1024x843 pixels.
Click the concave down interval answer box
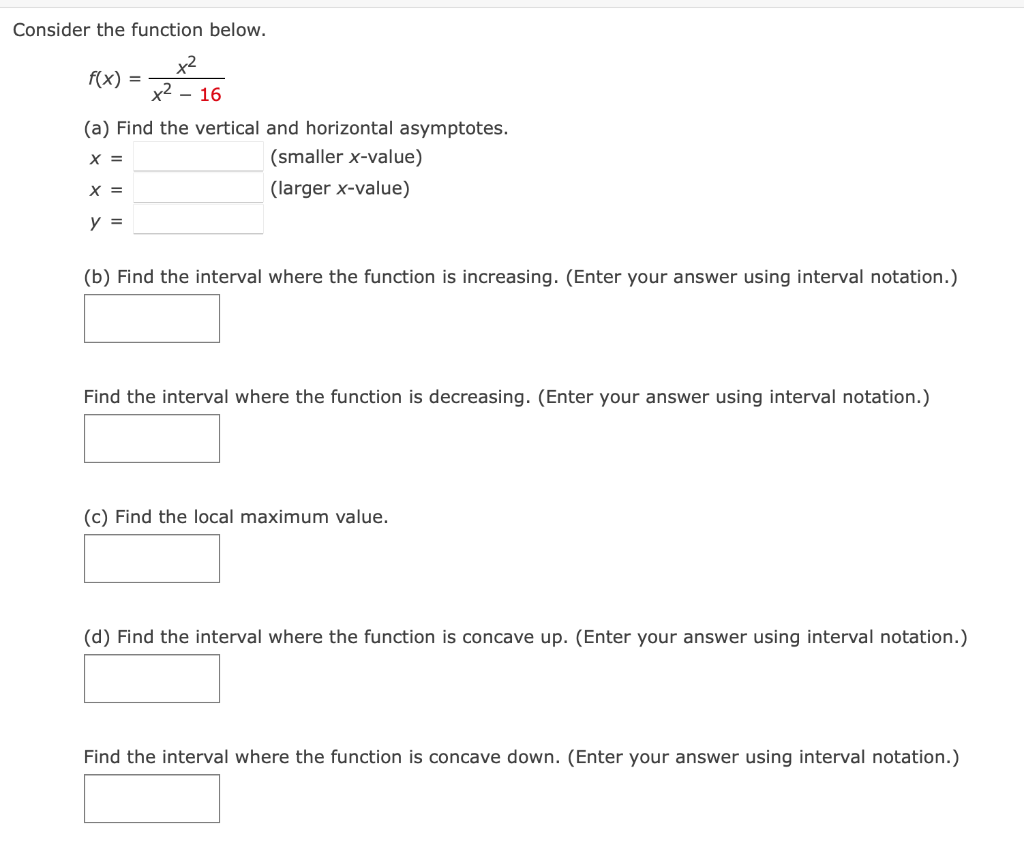point(151,798)
